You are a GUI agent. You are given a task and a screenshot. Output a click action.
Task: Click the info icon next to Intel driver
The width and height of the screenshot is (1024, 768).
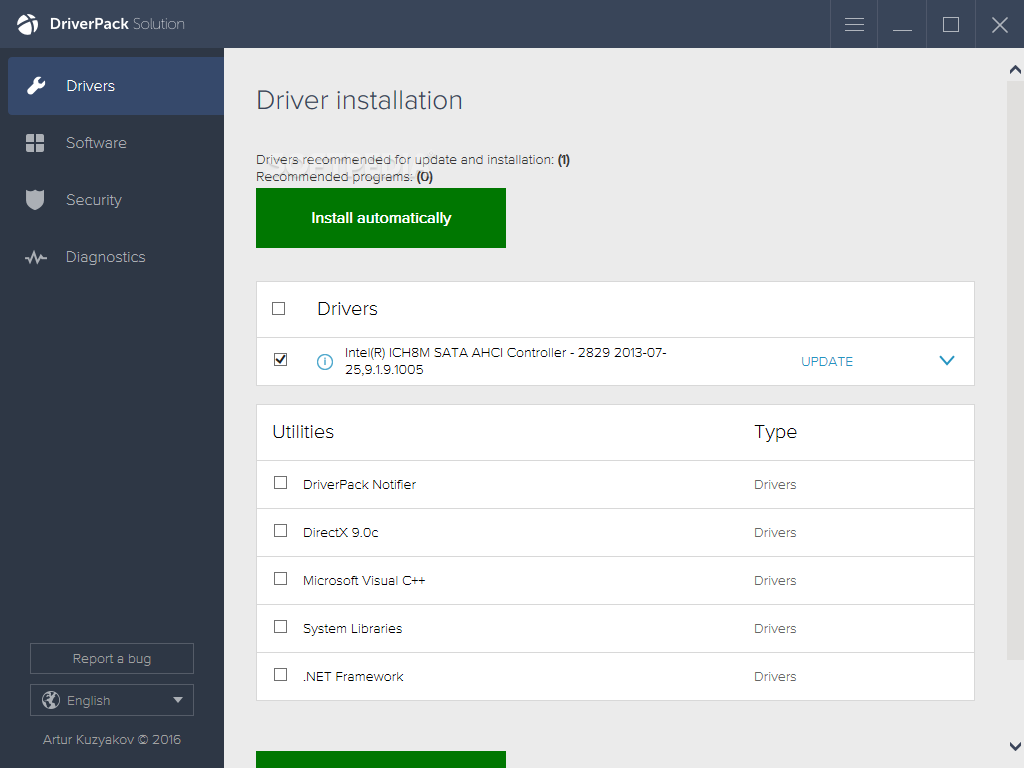[x=324, y=361]
